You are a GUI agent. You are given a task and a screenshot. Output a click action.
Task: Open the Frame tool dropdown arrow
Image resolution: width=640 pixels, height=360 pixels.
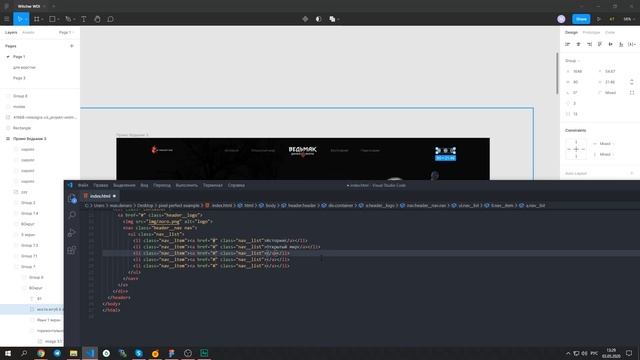click(42, 19)
